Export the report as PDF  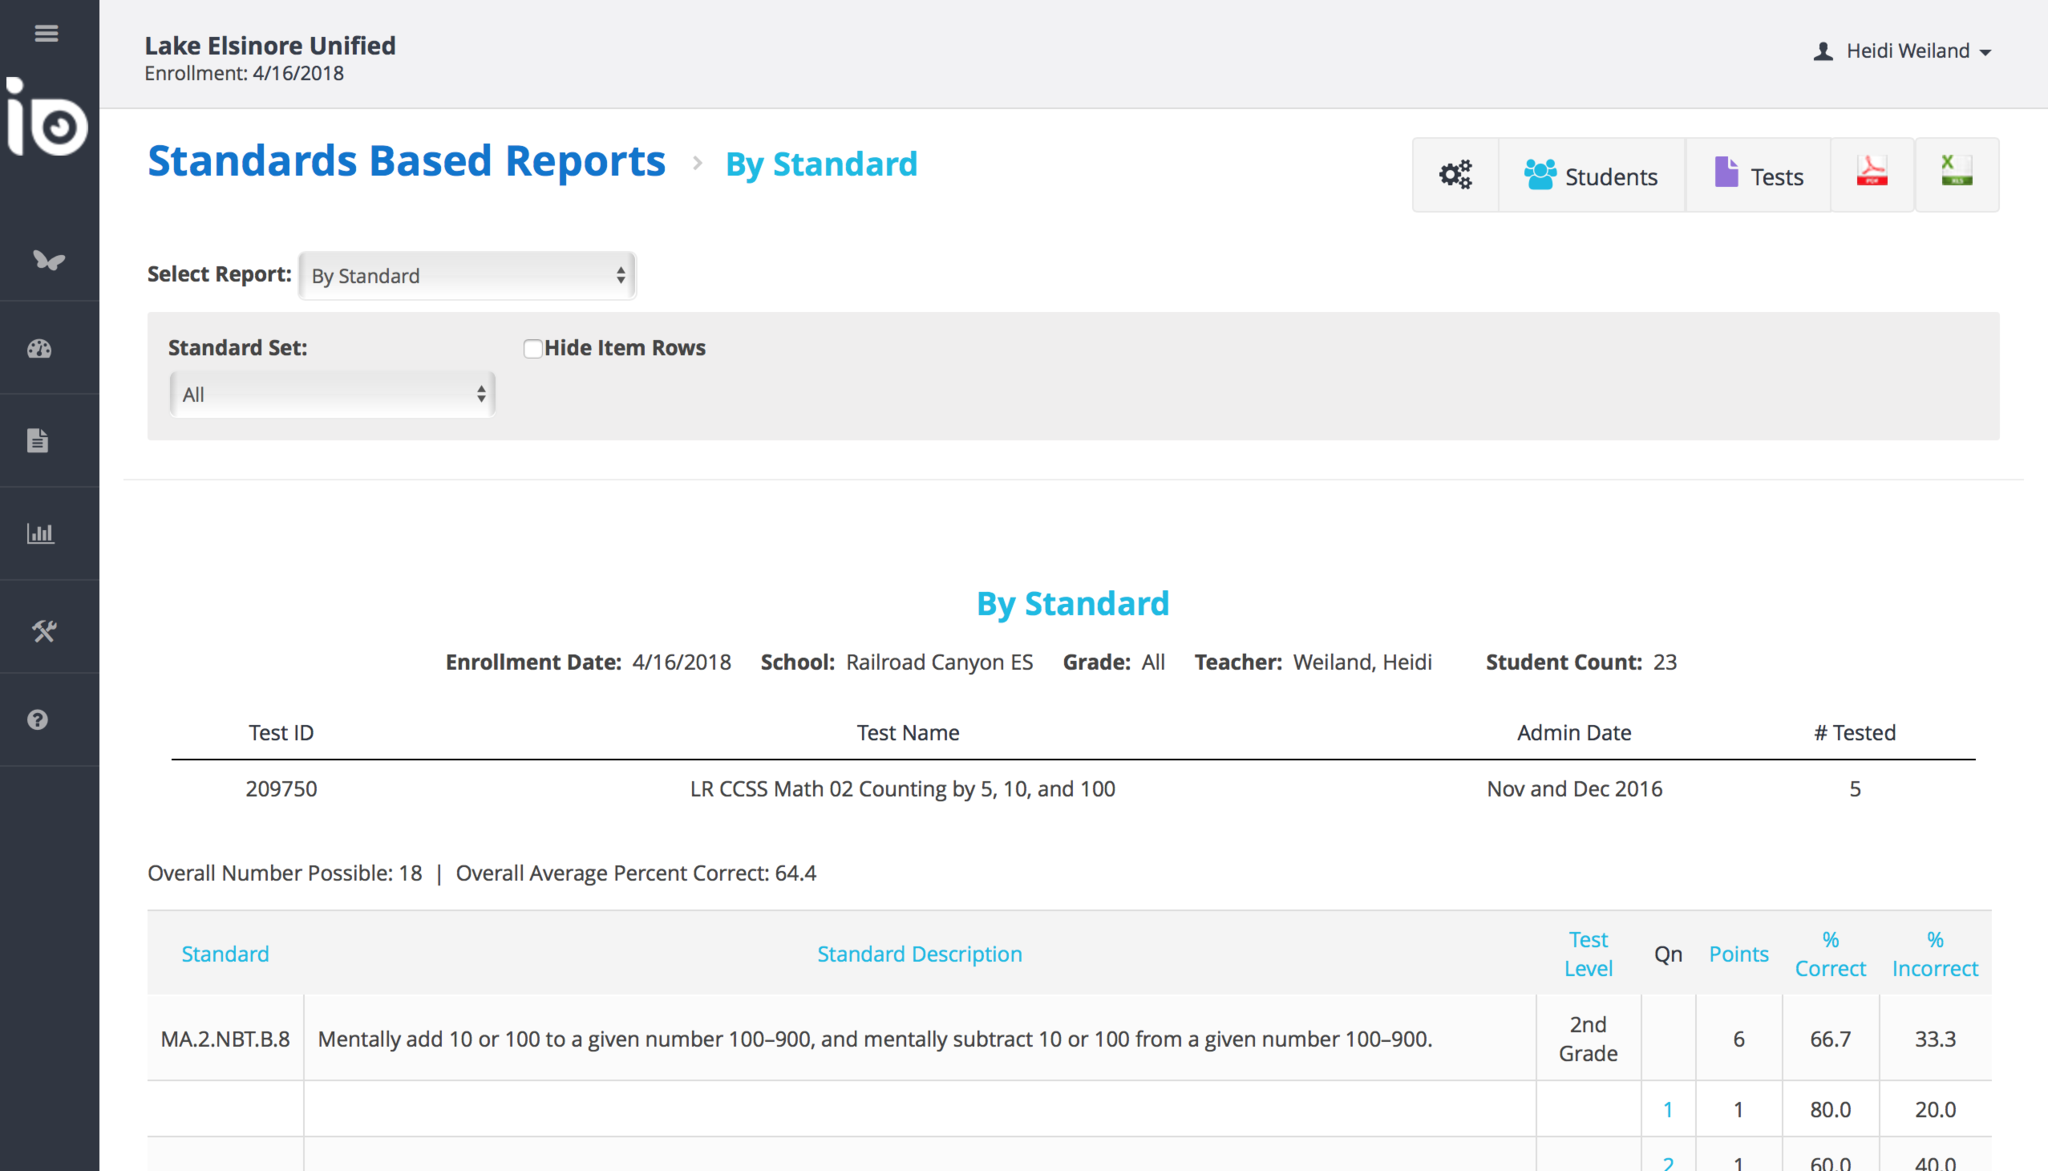point(1871,173)
